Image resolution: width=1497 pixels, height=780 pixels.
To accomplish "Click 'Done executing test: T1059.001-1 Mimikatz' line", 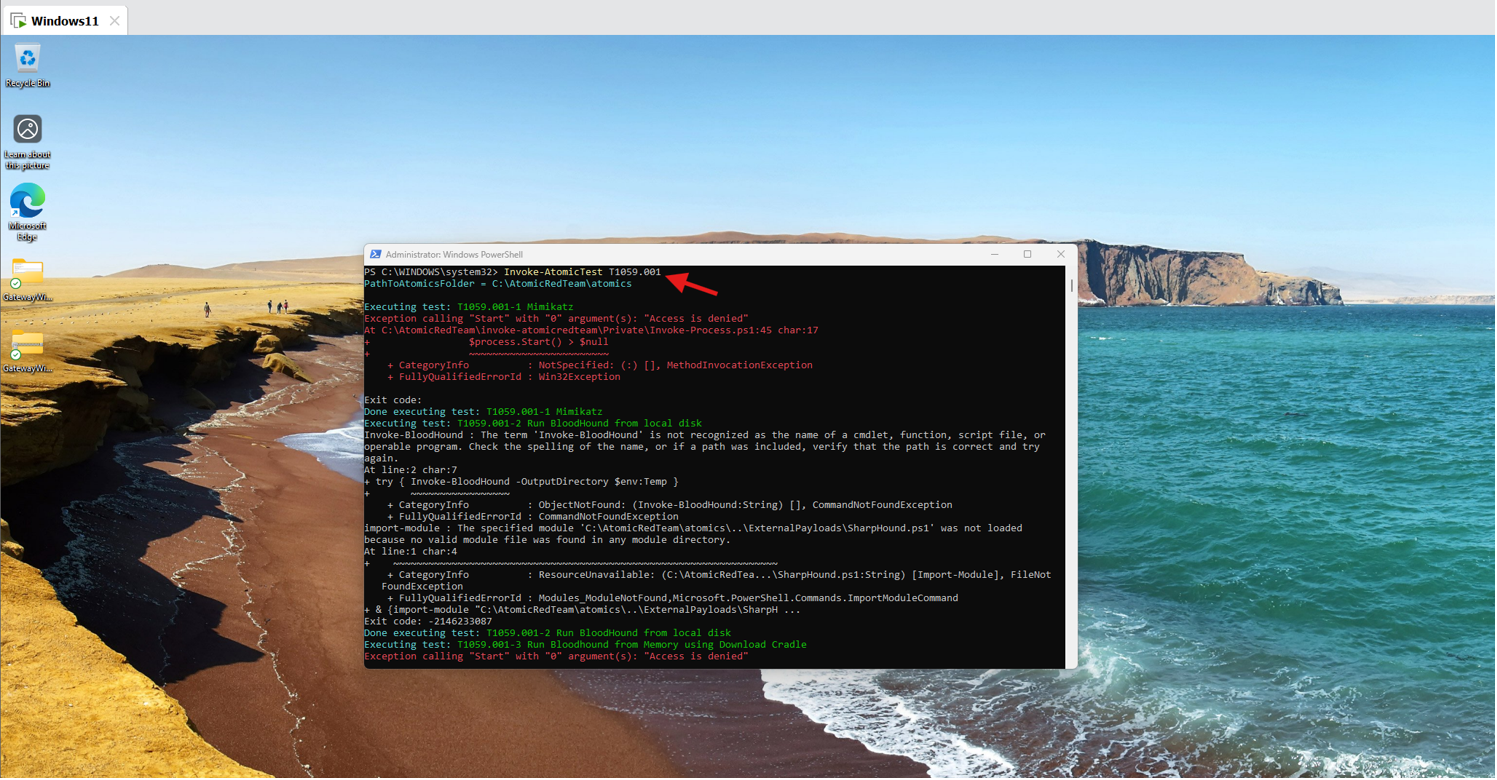I will (x=484, y=412).
